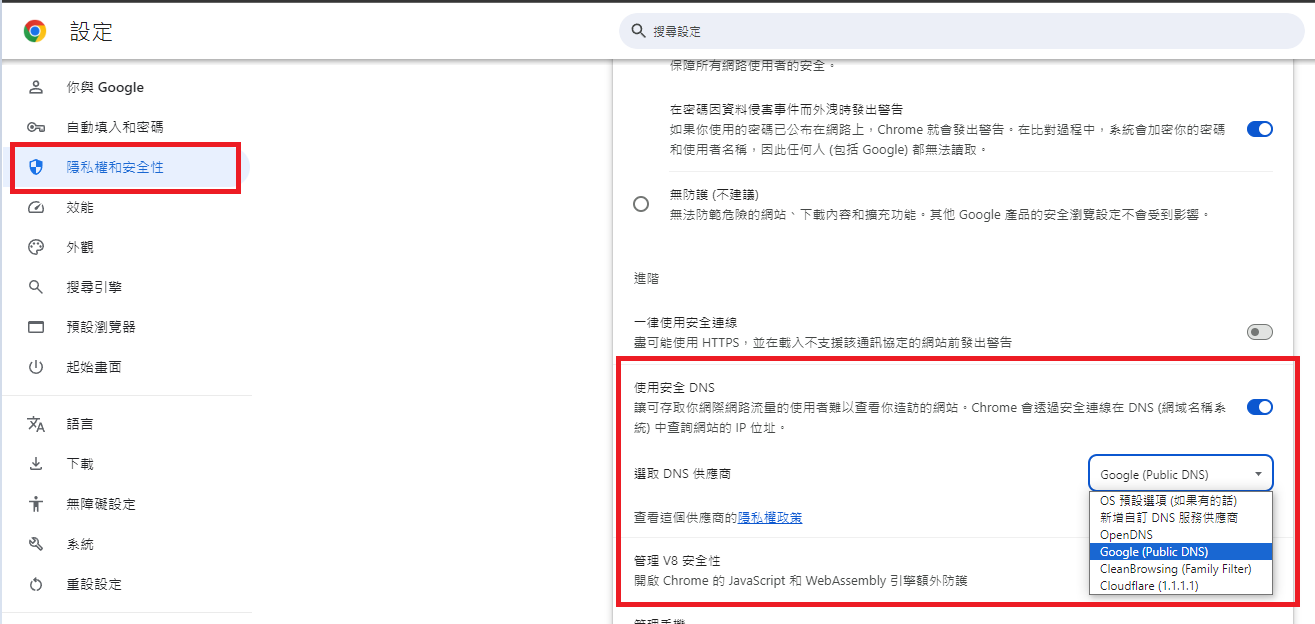The image size is (1315, 624).
Task: Select the 無防護 (不建議) radio button
Action: pos(641,203)
